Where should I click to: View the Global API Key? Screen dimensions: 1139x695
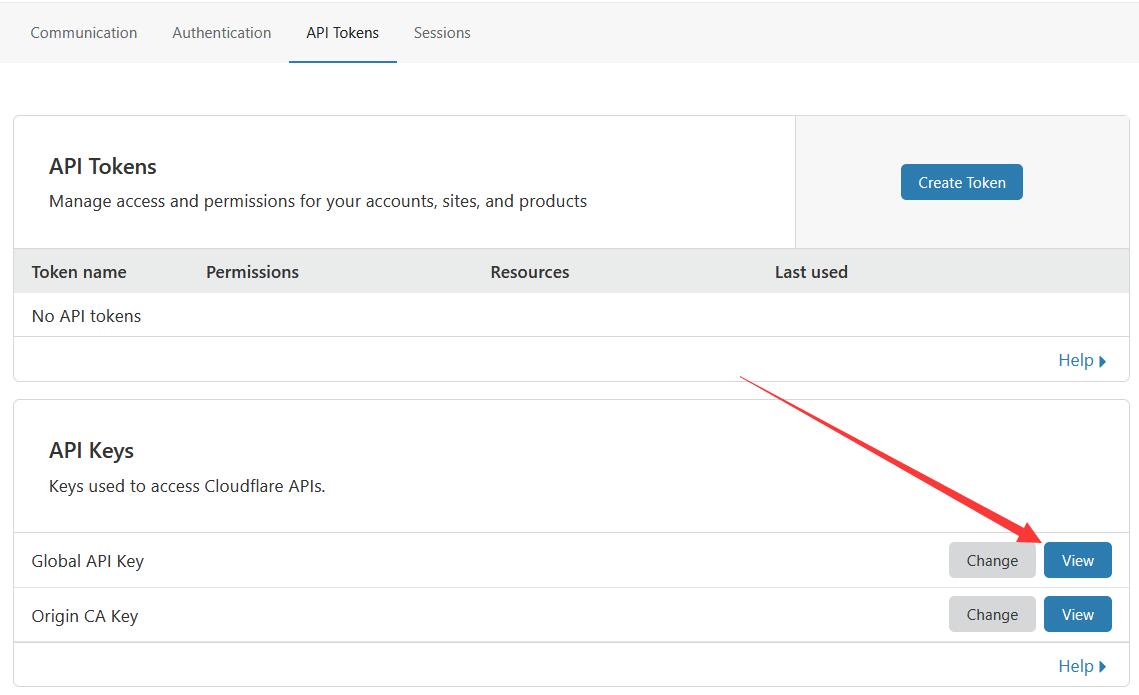click(x=1077, y=561)
